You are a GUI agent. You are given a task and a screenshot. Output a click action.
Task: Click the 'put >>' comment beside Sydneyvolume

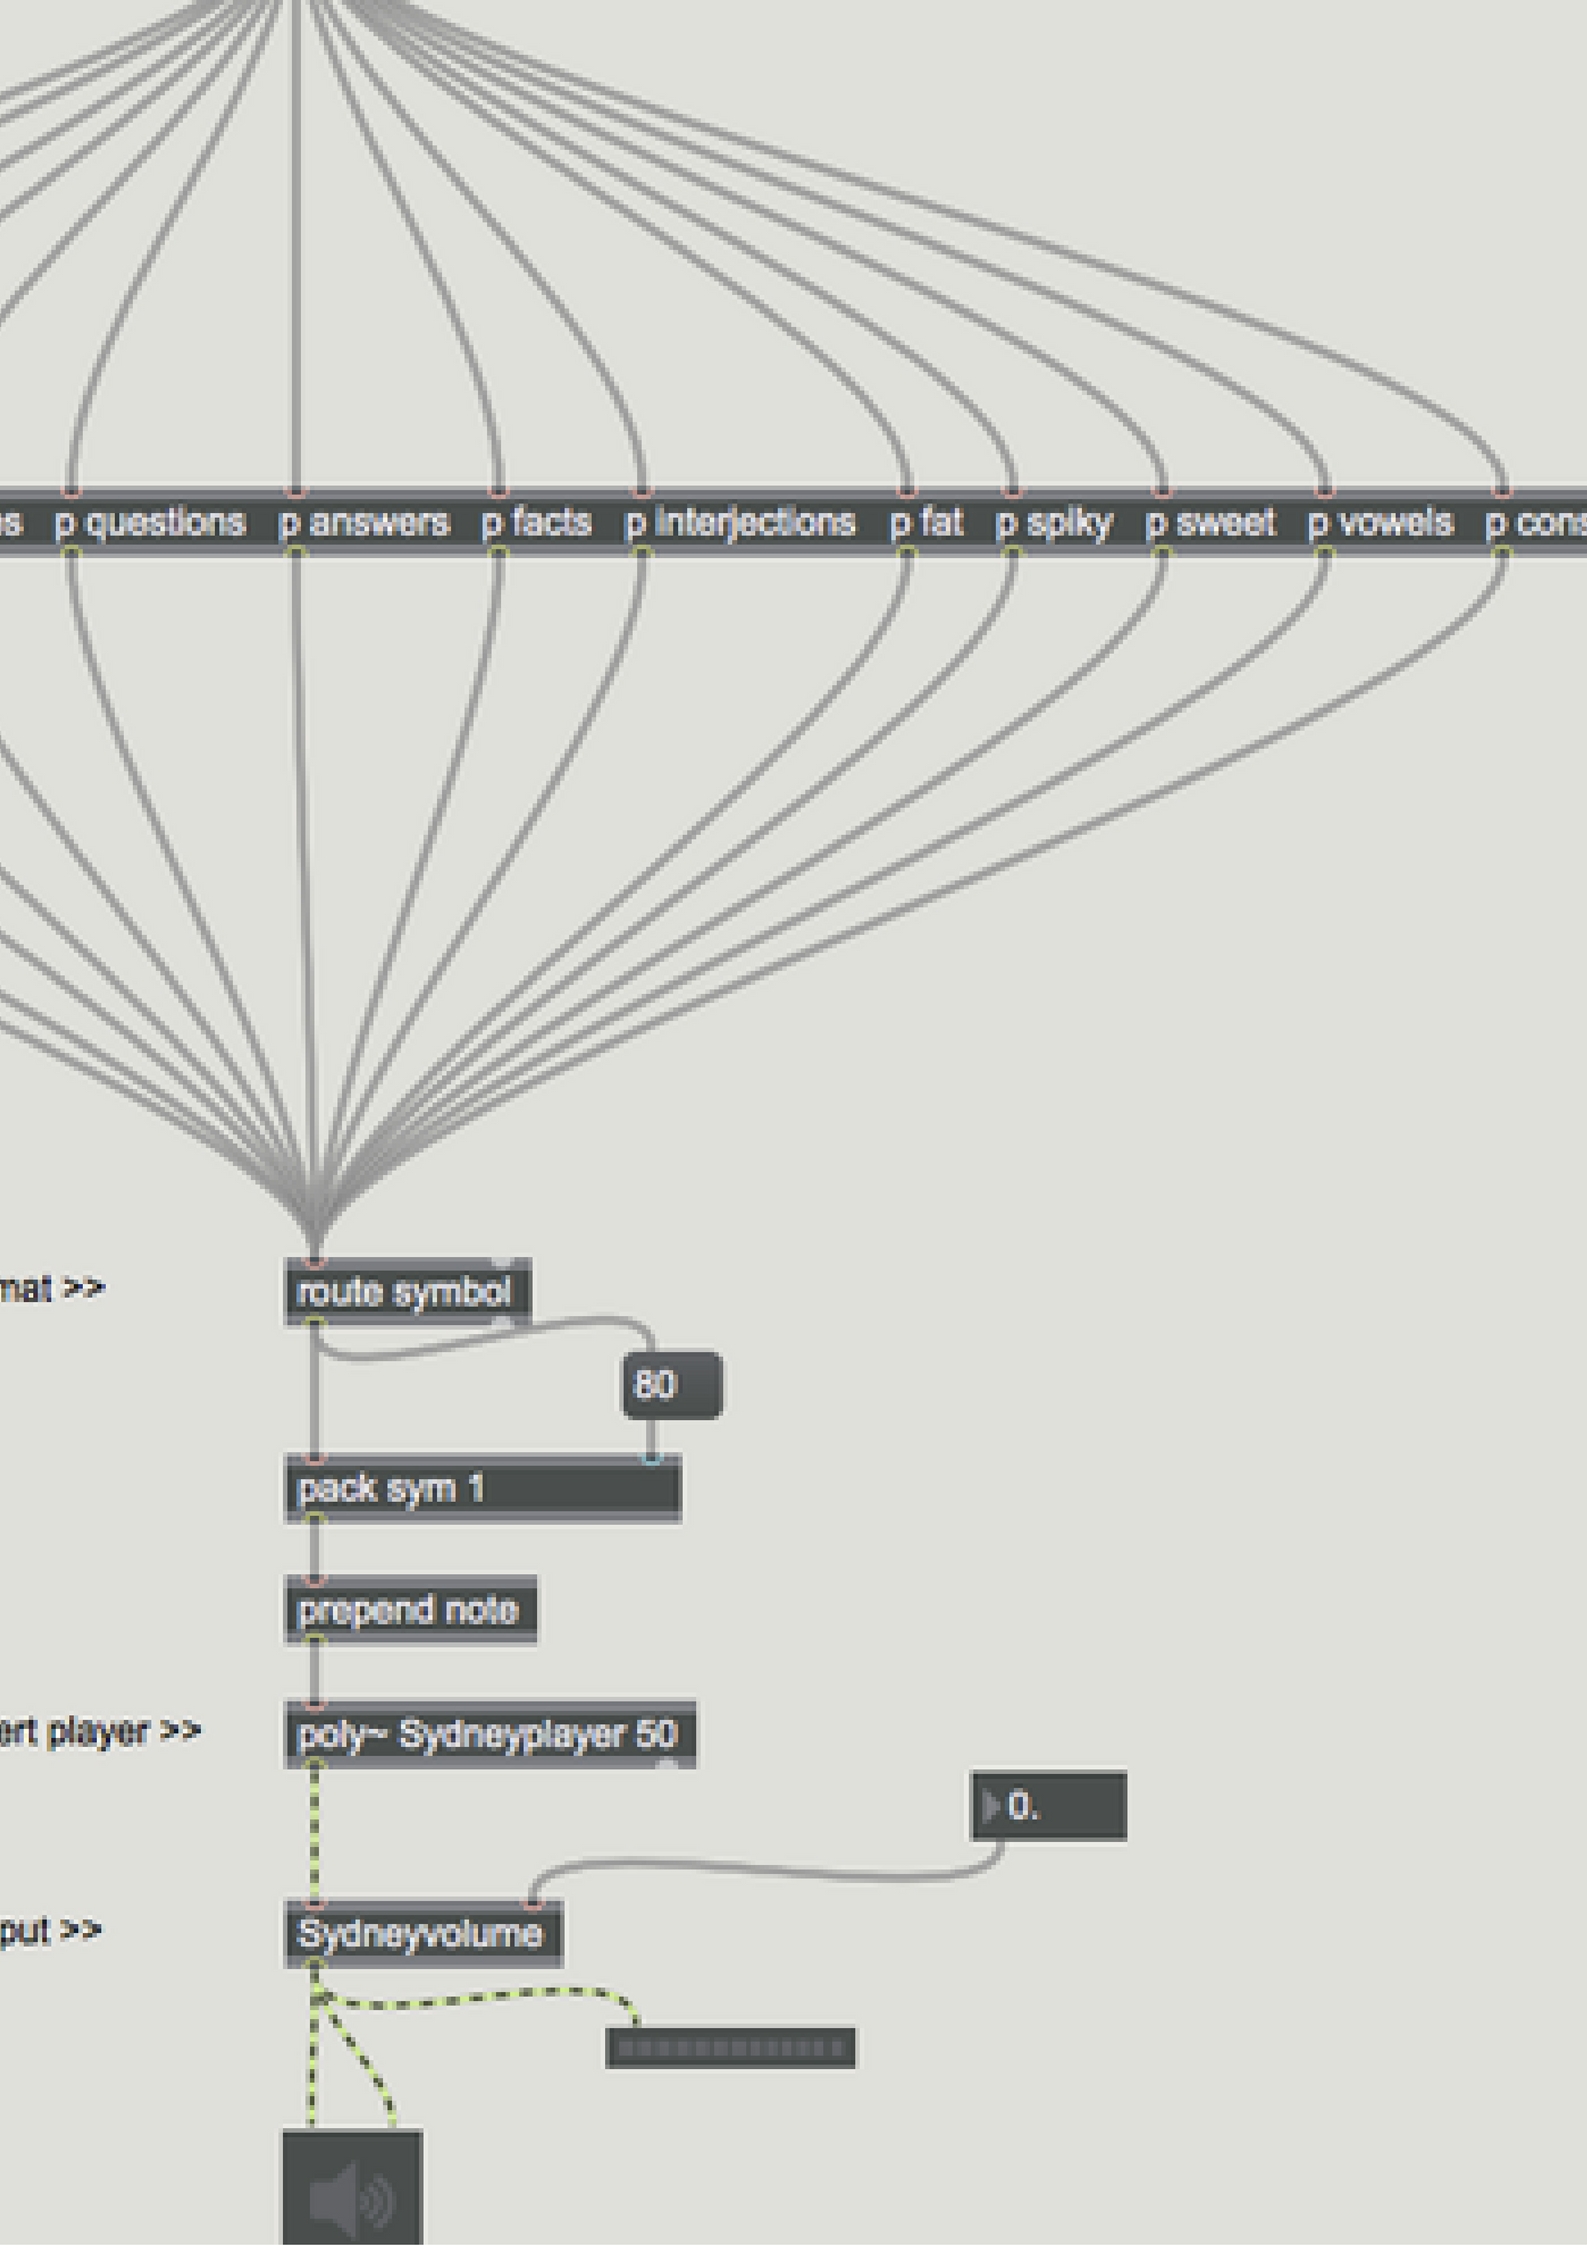click(x=50, y=1930)
